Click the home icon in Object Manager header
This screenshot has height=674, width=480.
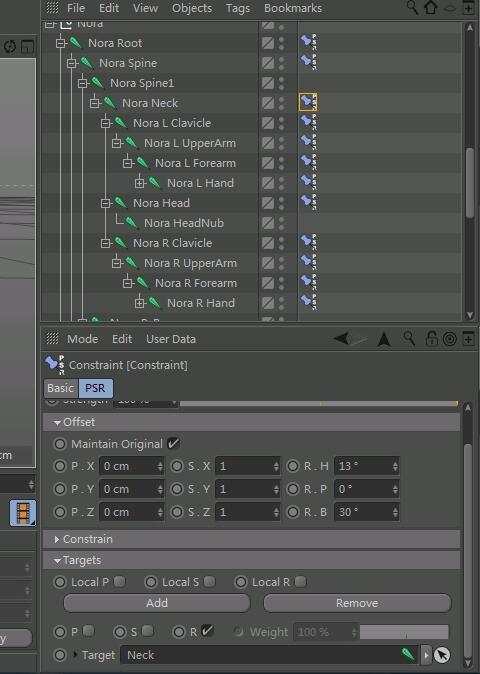(431, 8)
